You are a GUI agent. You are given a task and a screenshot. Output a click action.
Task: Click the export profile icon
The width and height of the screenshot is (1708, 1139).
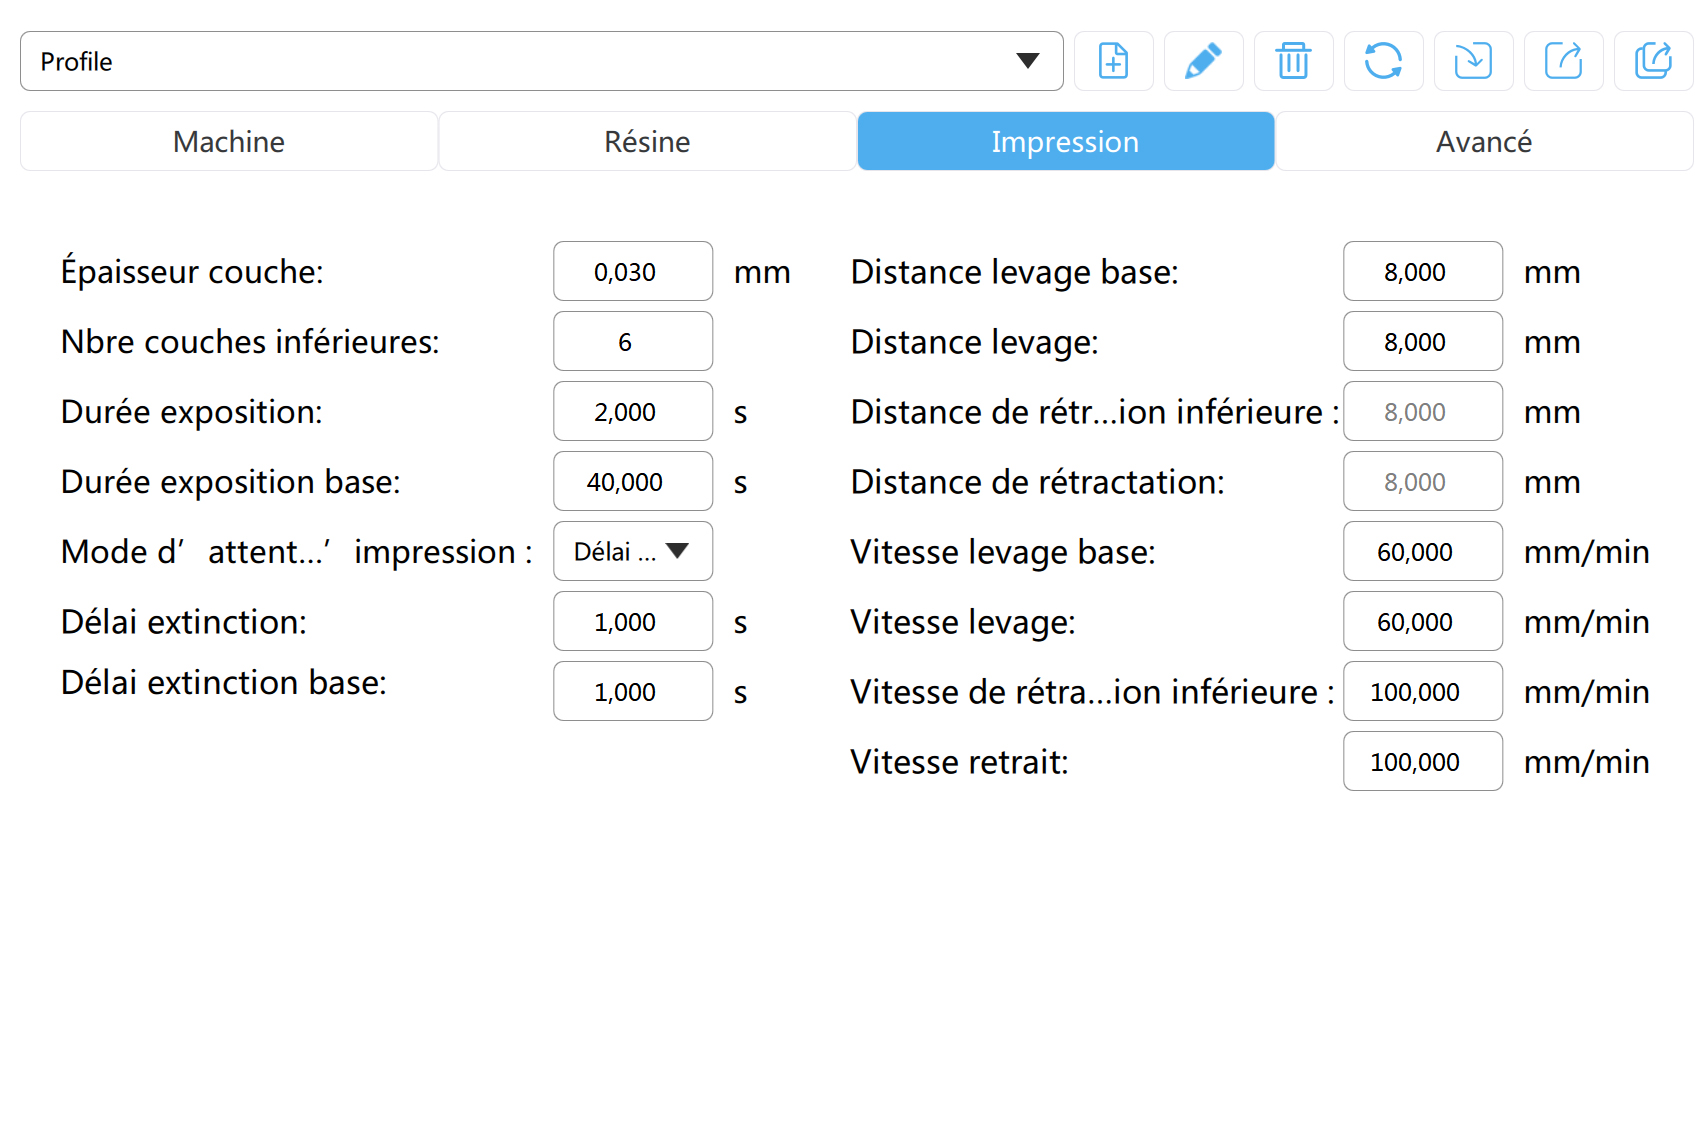point(1563,61)
